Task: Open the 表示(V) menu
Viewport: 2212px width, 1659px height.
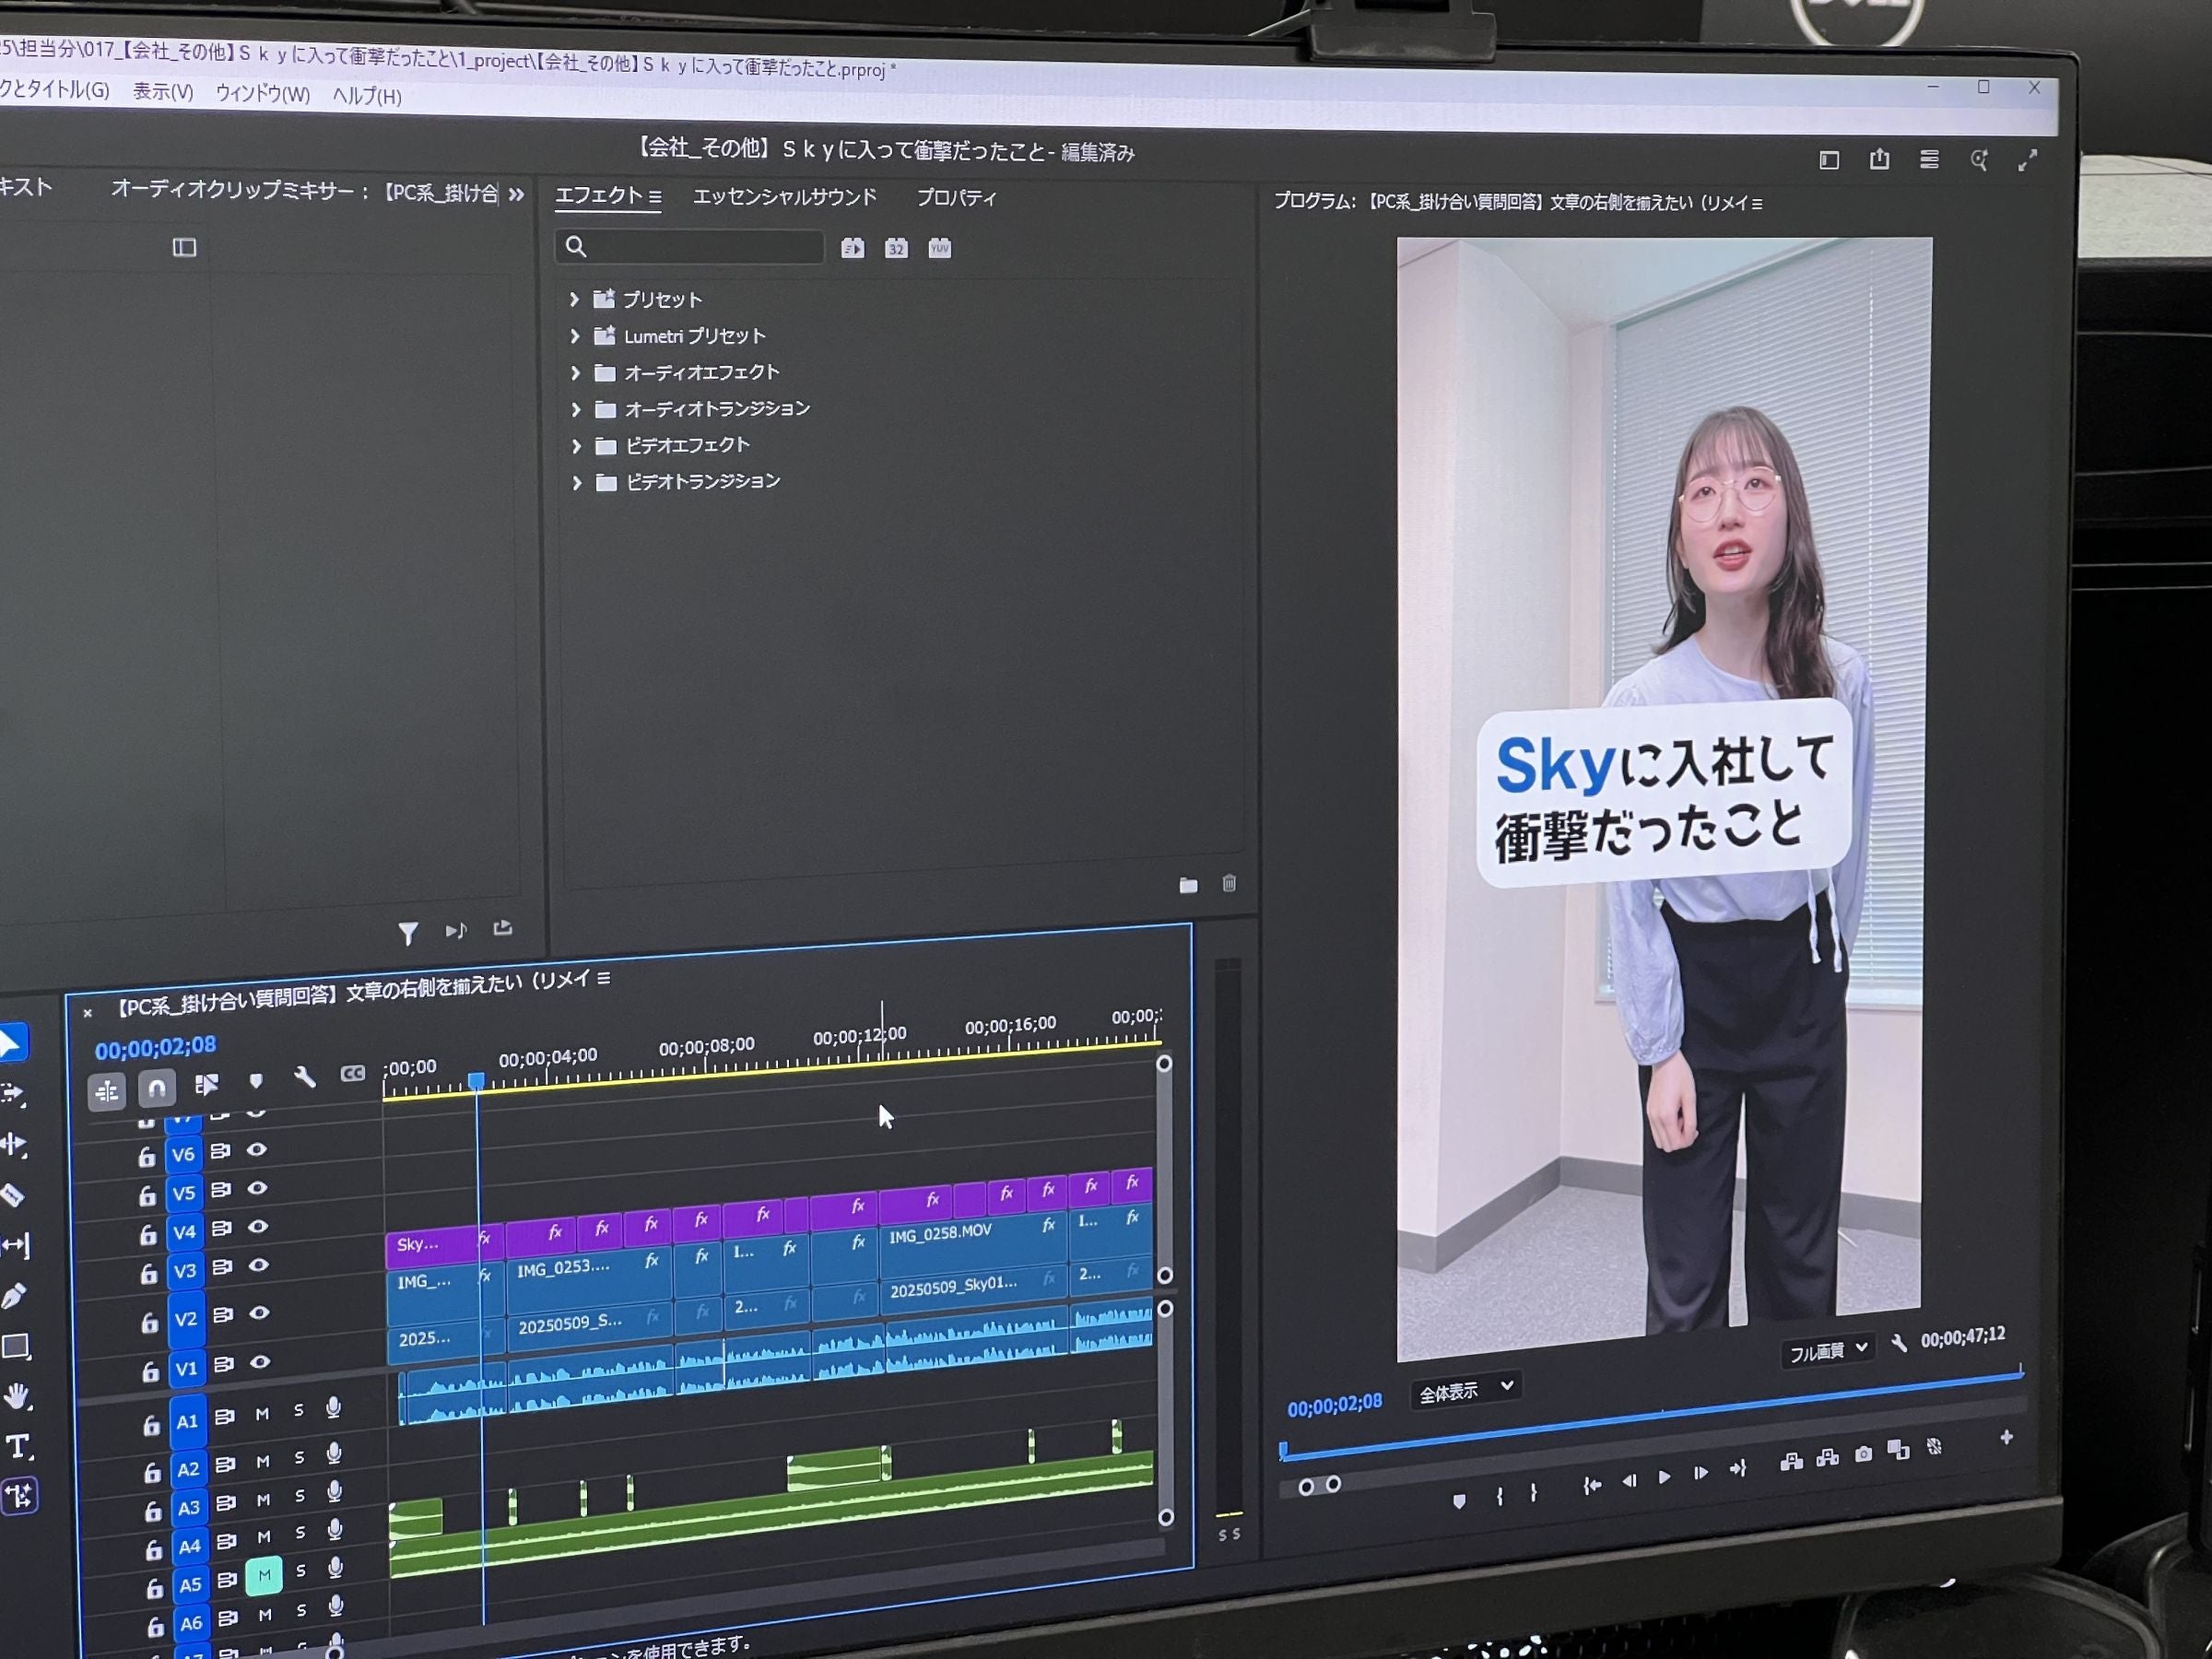Action: 163,92
